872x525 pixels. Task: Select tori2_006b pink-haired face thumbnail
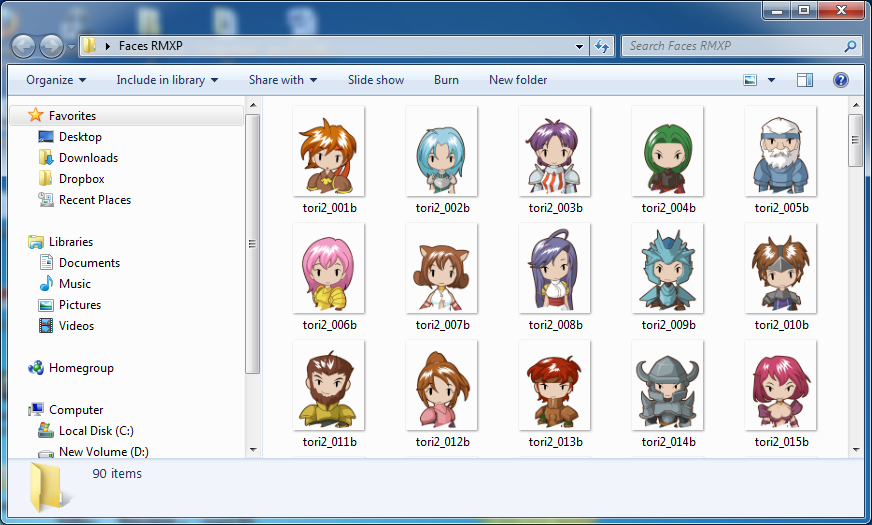329,268
